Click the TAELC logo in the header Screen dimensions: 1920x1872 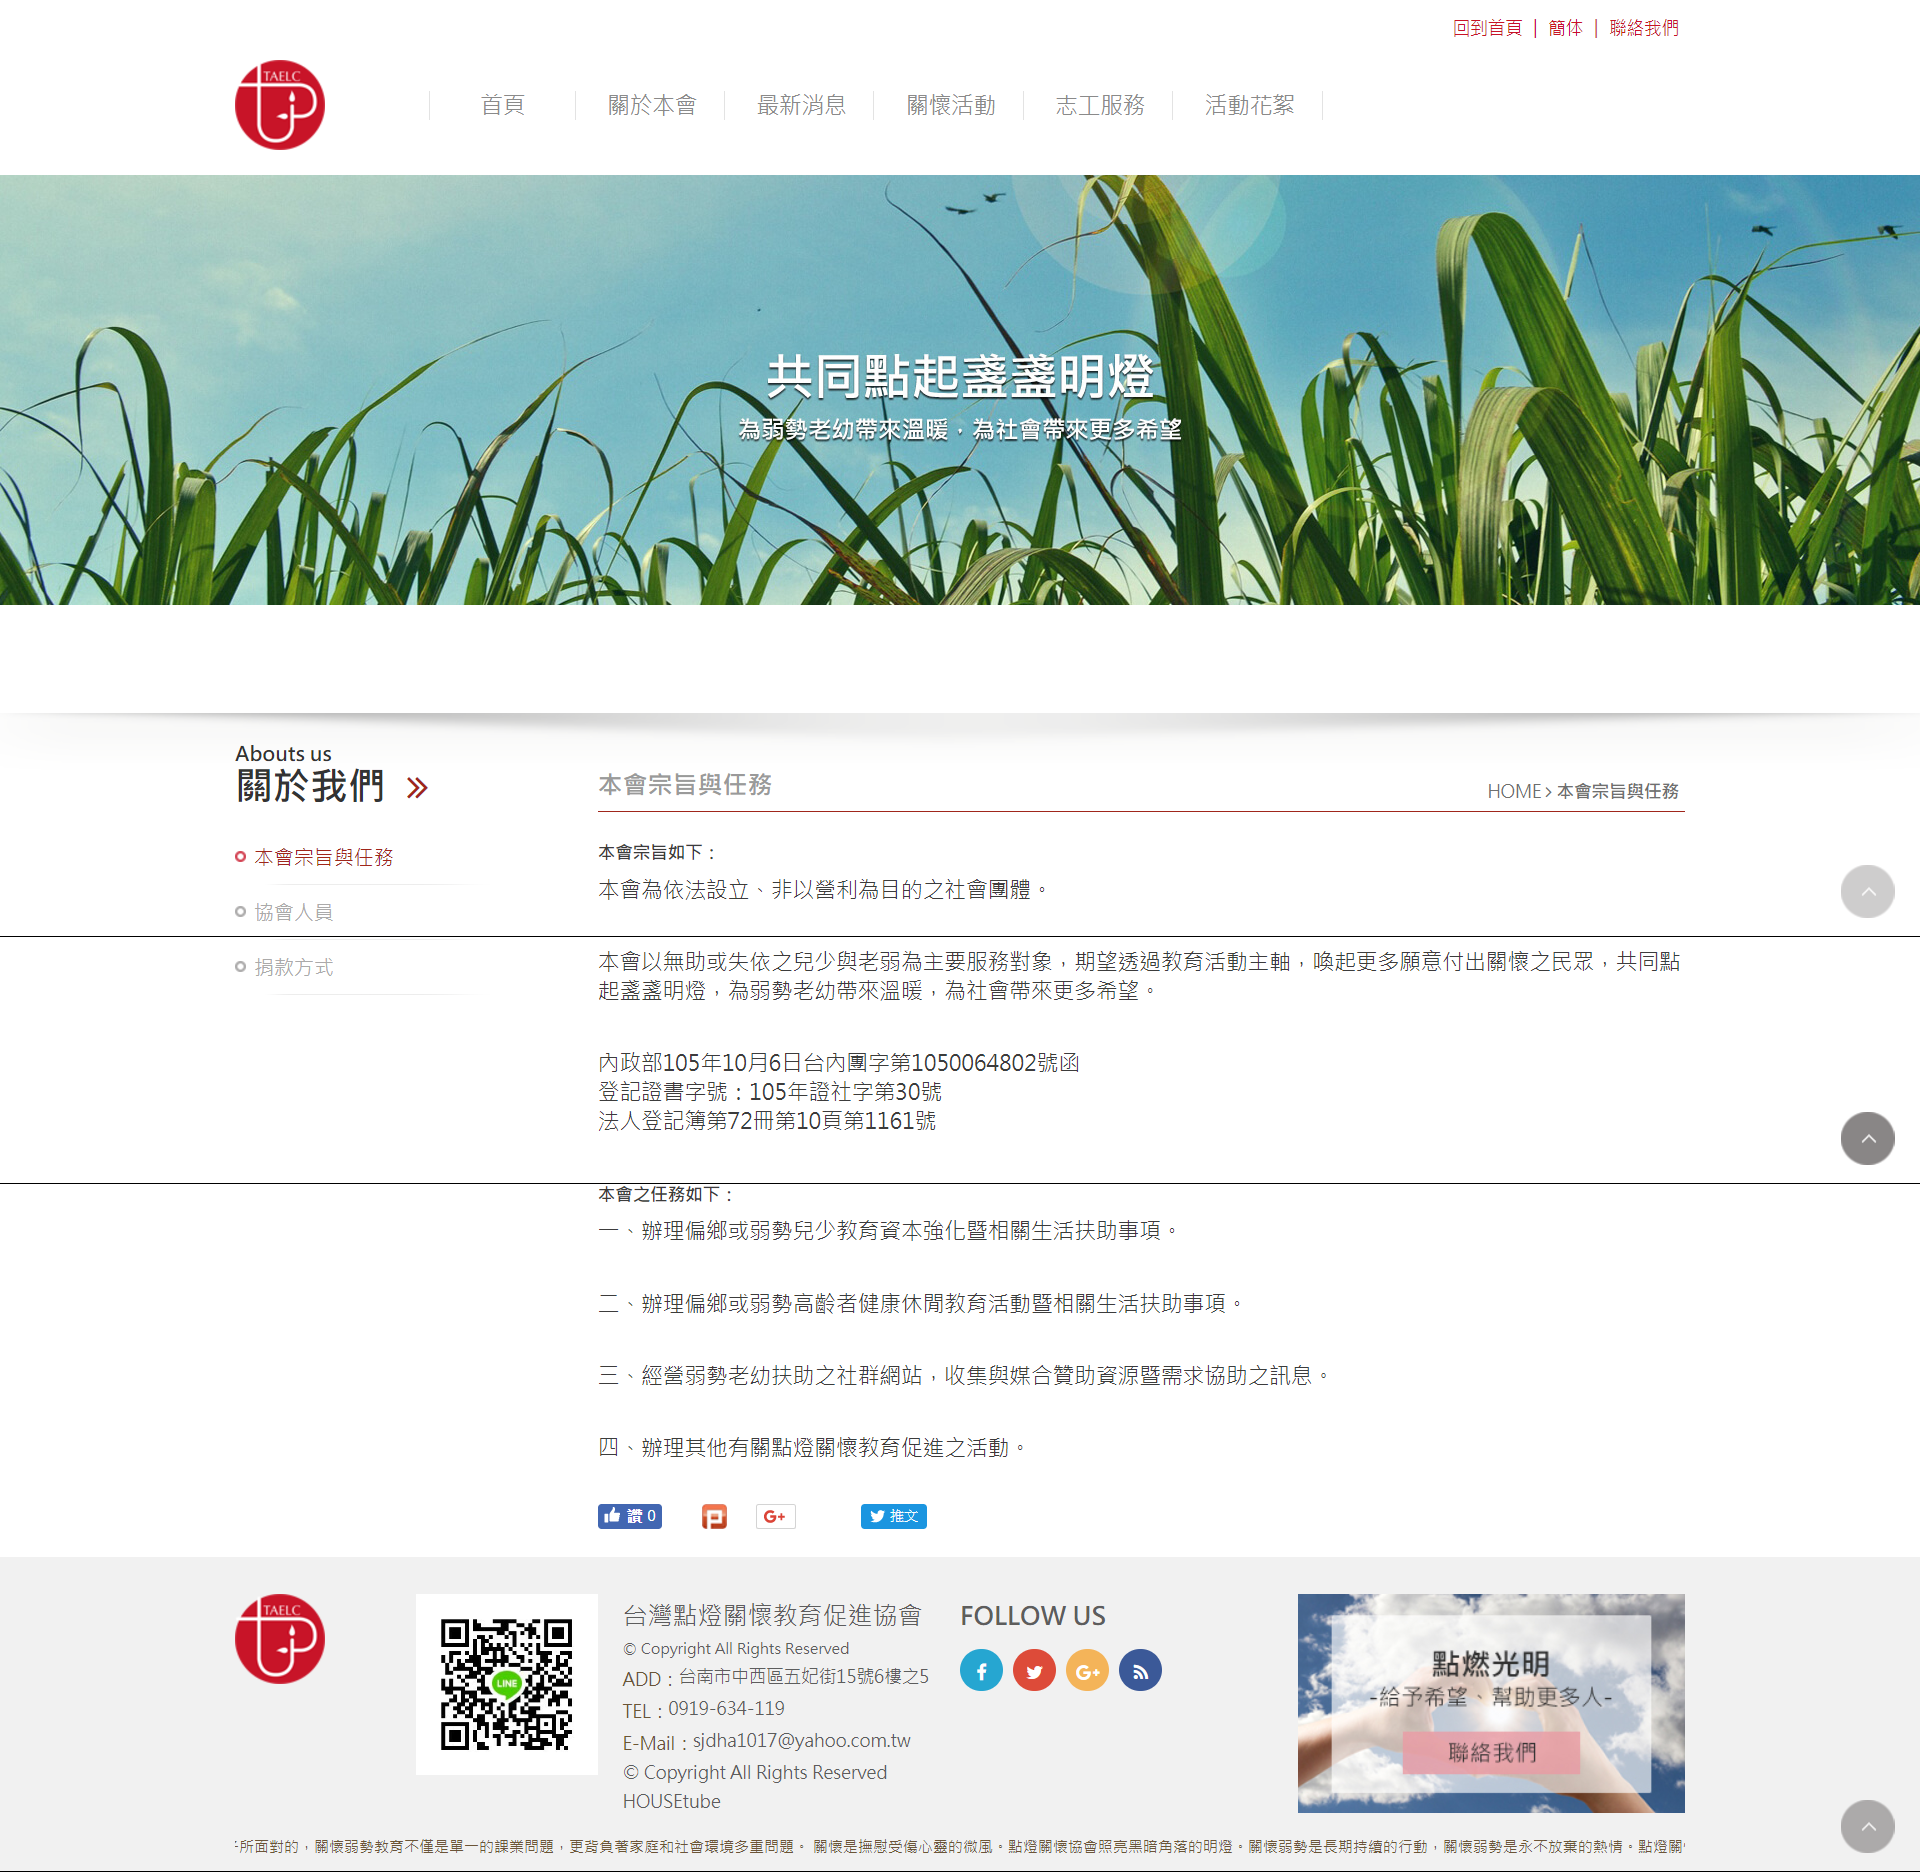(x=279, y=105)
